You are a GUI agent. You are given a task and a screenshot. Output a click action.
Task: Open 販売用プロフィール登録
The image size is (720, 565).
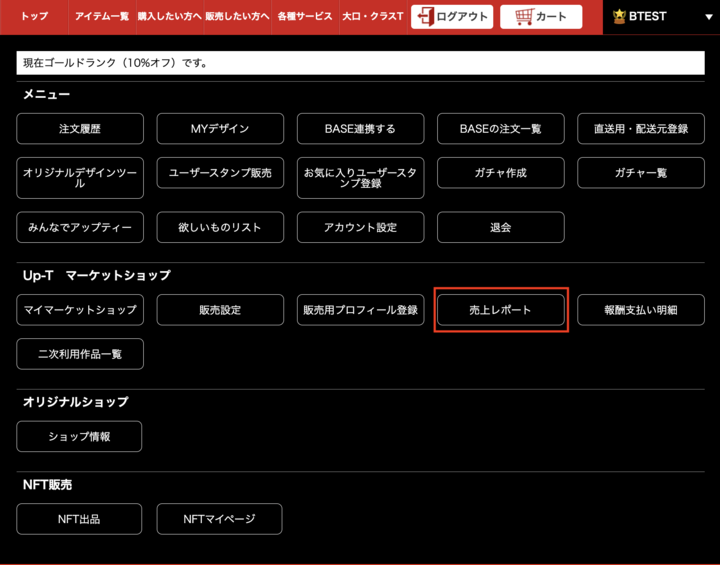pyautogui.click(x=360, y=310)
